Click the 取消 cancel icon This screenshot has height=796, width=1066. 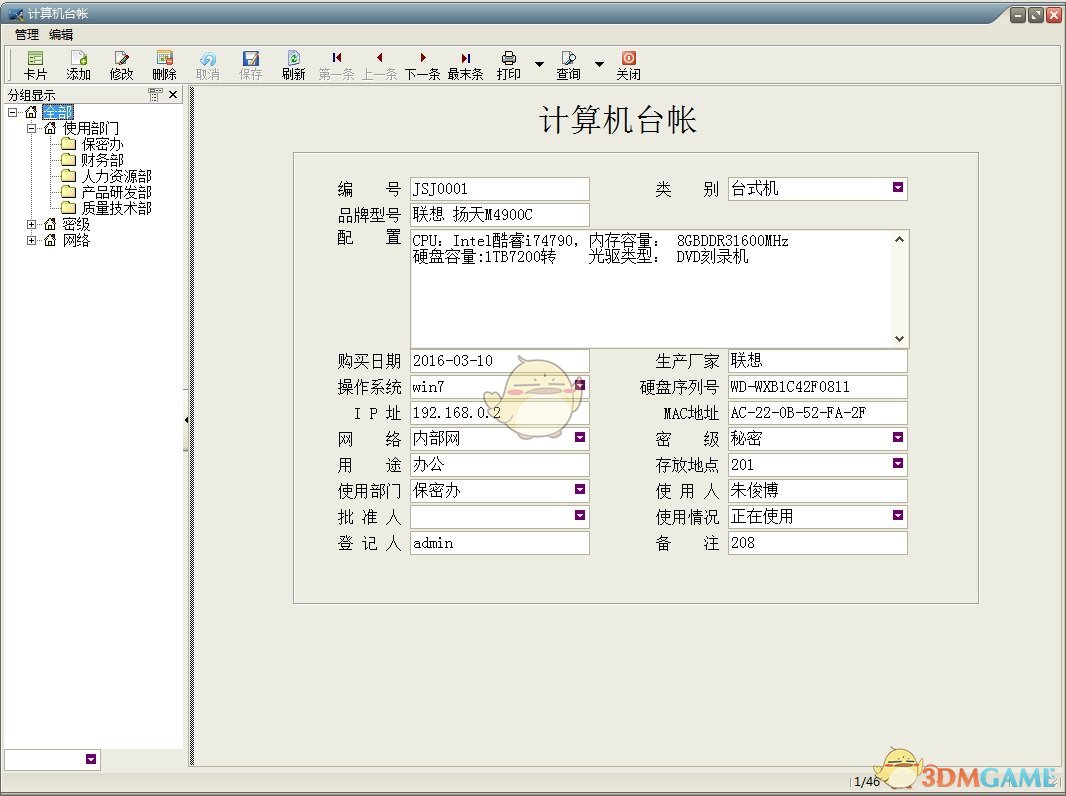(207, 65)
